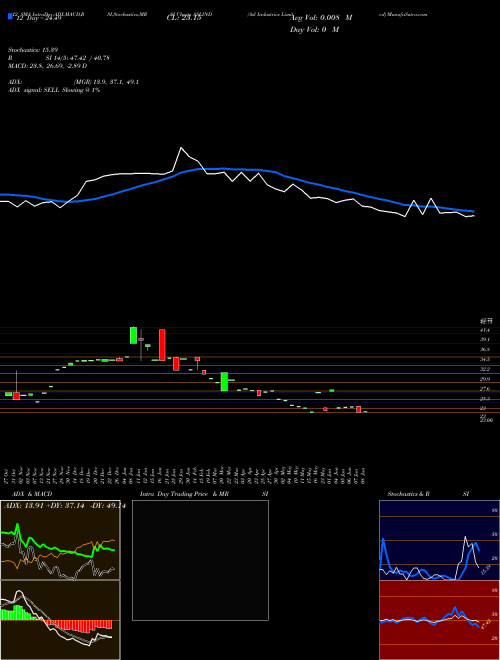The image size is (500, 660).
Task: Click the red MACD histogram bars
Action: point(78,626)
